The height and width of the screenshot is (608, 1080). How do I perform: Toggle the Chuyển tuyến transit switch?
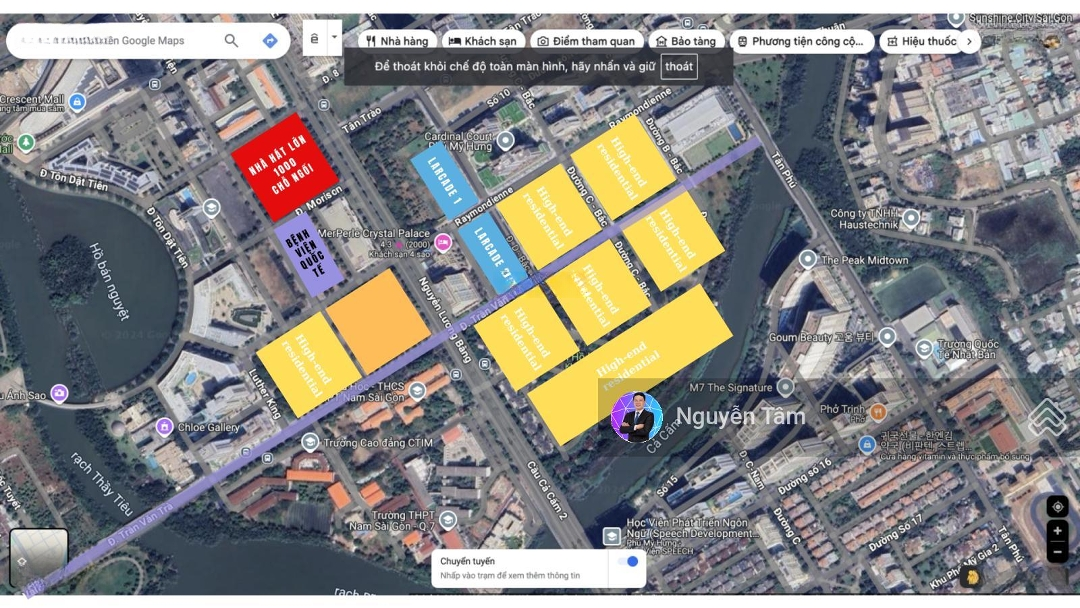tap(627, 562)
